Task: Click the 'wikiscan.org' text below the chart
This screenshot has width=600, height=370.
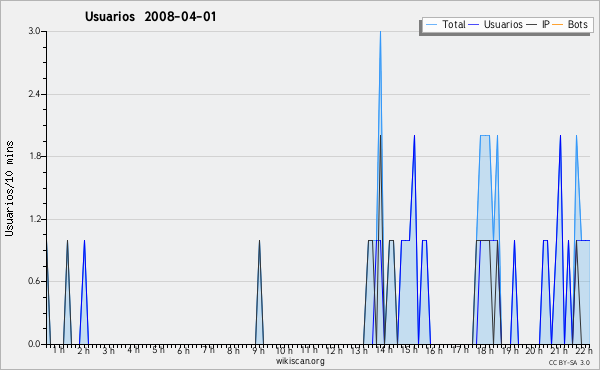Action: coord(300,361)
